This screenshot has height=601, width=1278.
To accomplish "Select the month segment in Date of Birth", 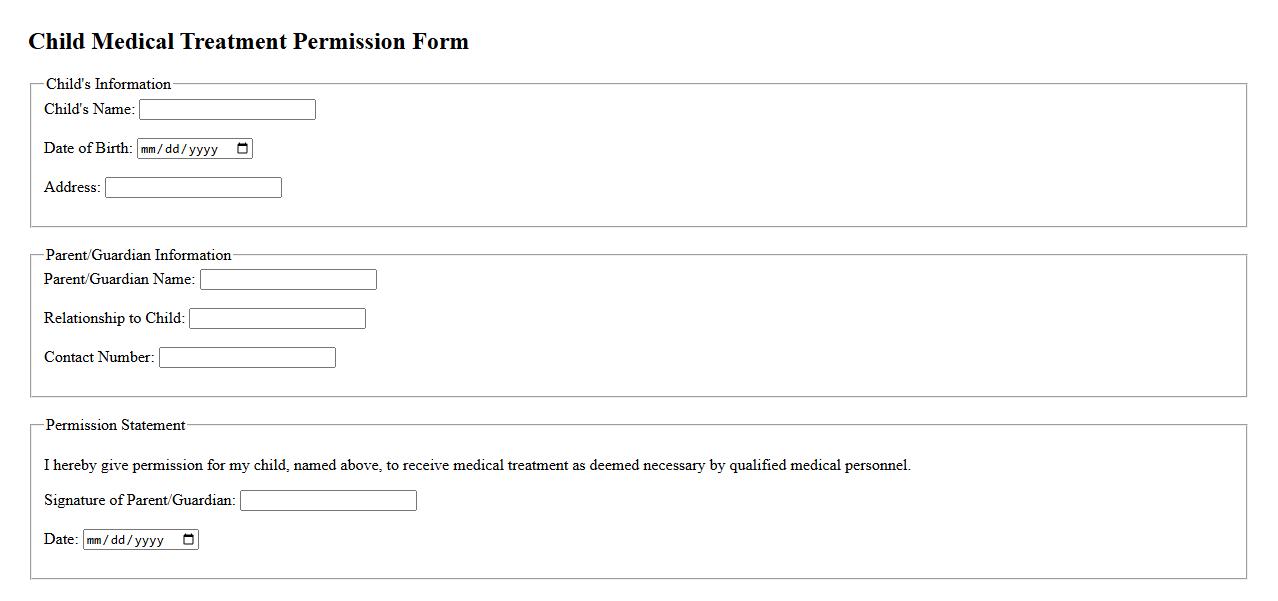I will pos(149,149).
